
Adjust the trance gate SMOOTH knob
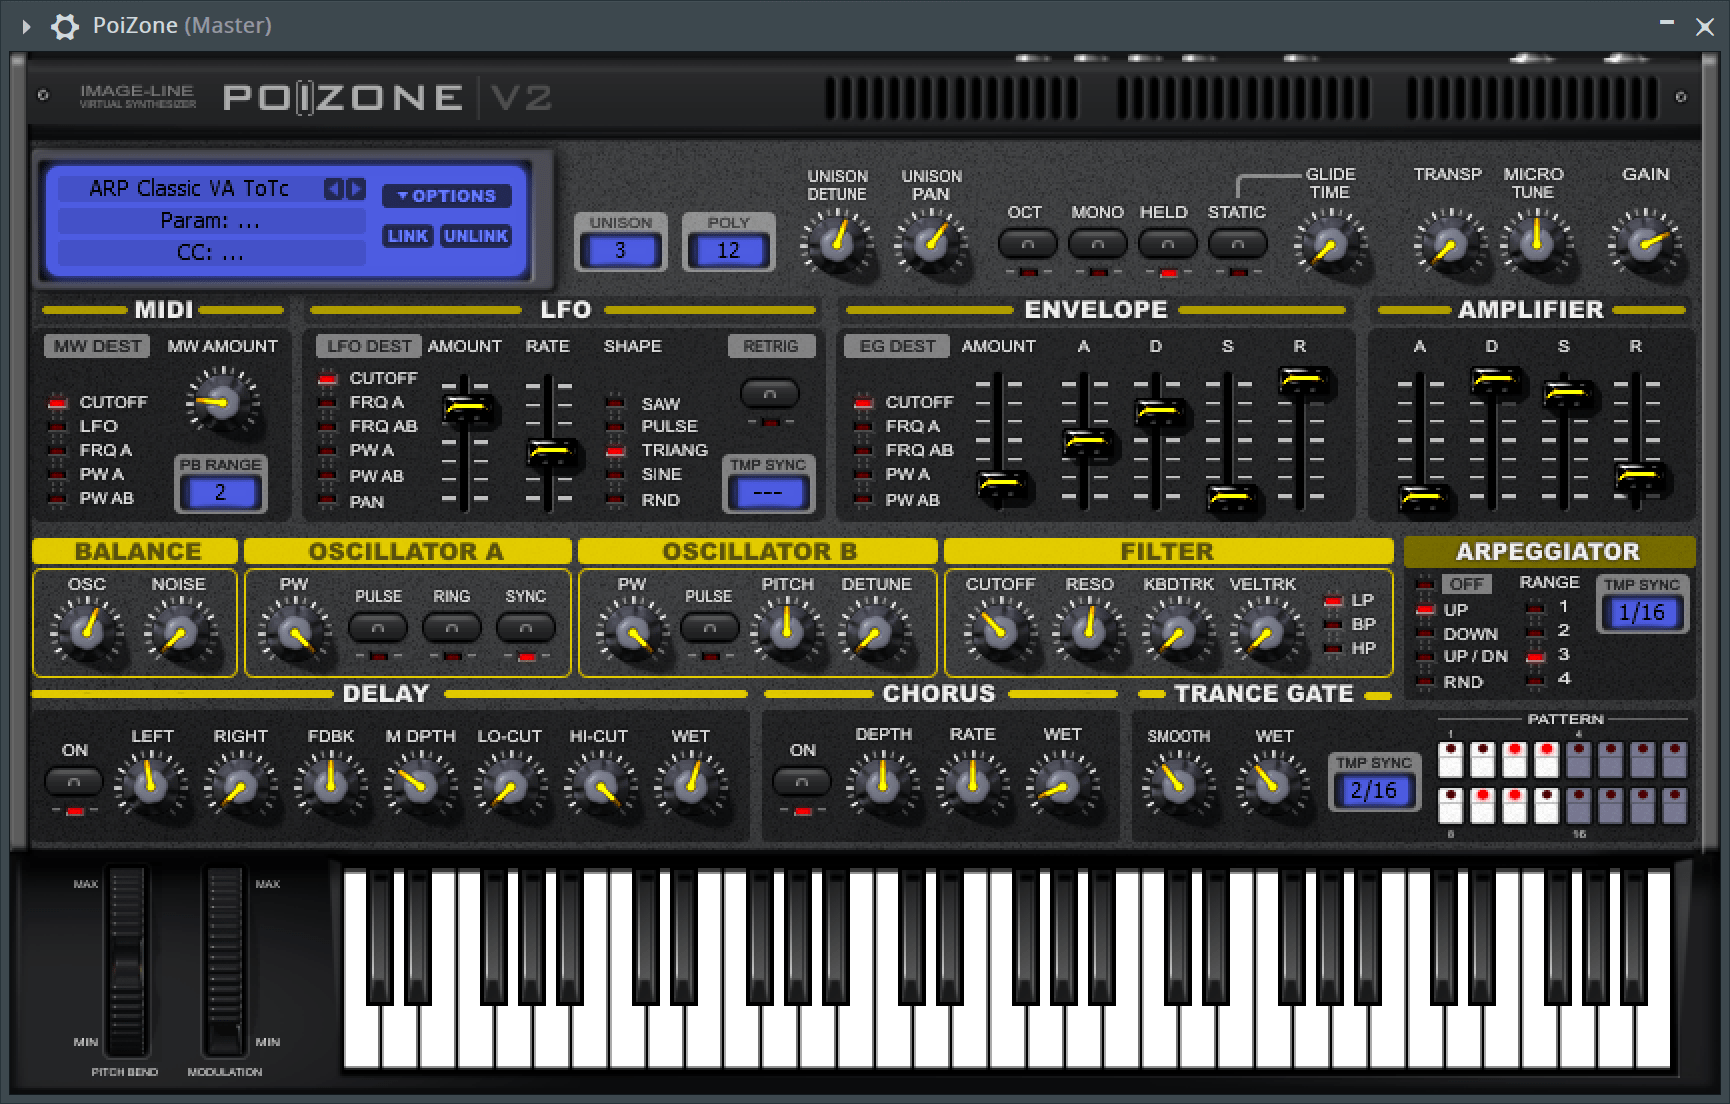click(1178, 784)
